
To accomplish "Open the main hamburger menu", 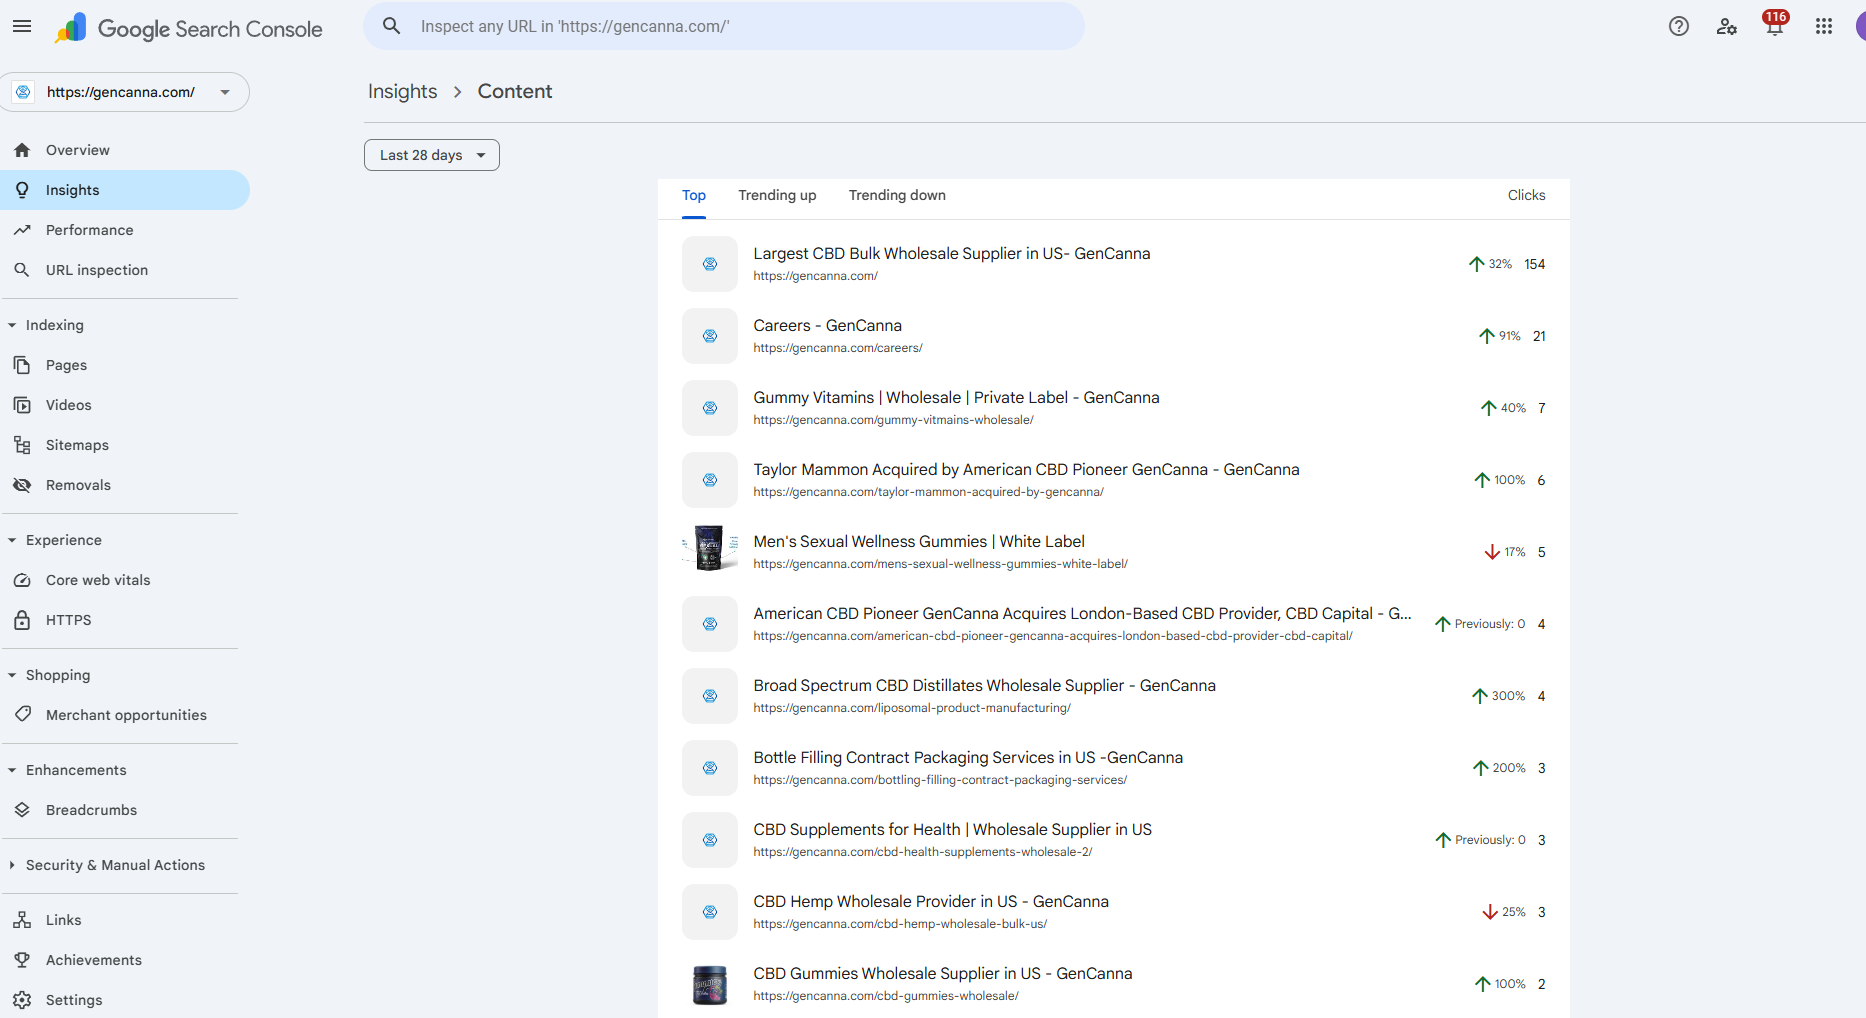I will (x=22, y=27).
